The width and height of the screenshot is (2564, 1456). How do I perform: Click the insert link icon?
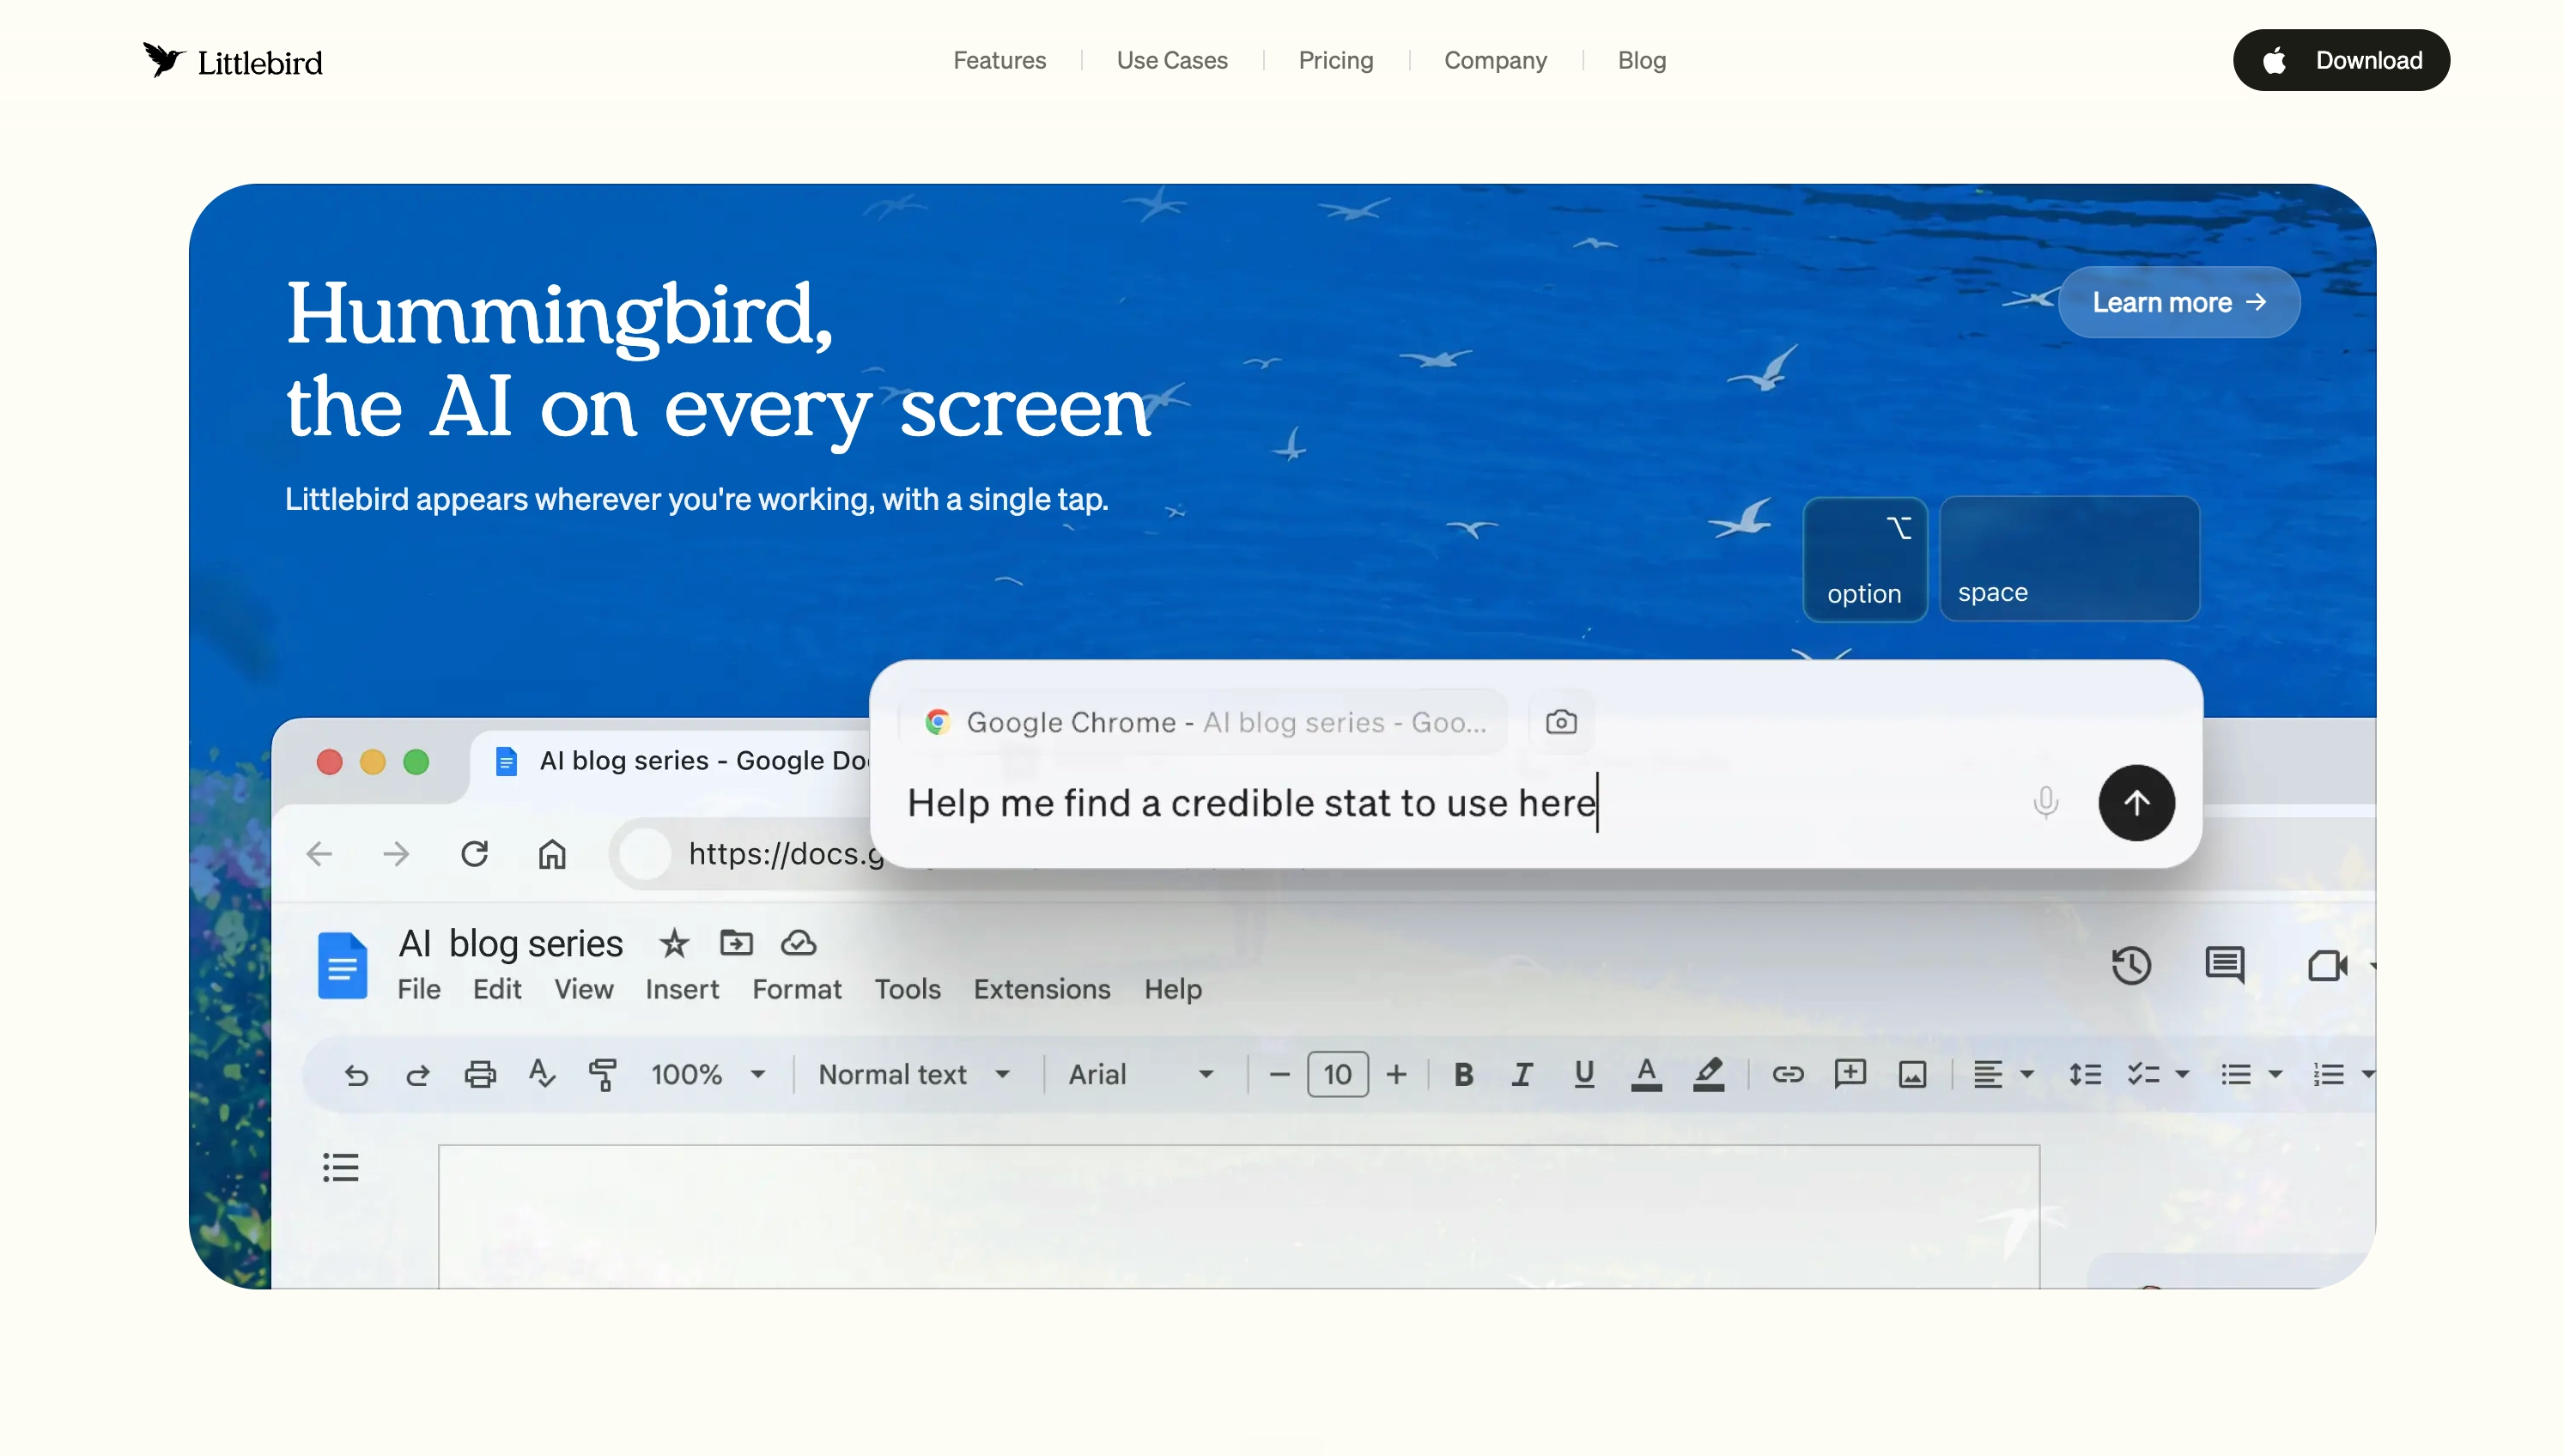1788,1075
